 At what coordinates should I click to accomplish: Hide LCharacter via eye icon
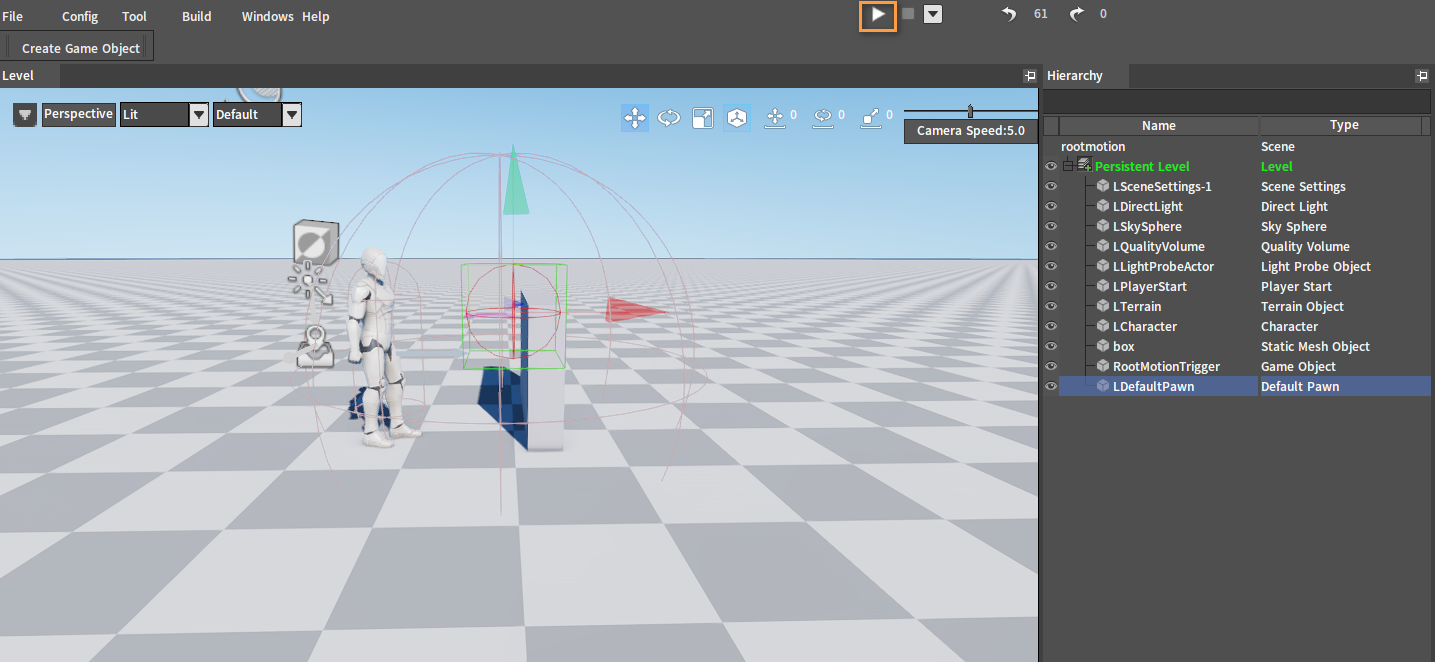(x=1051, y=326)
